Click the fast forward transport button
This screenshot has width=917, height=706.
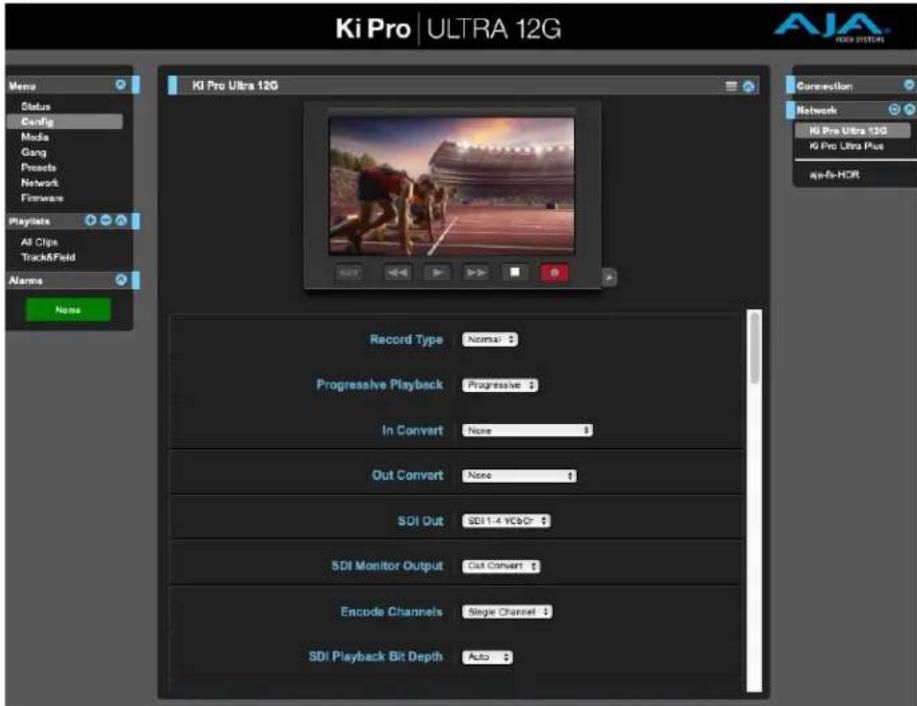coord(476,273)
